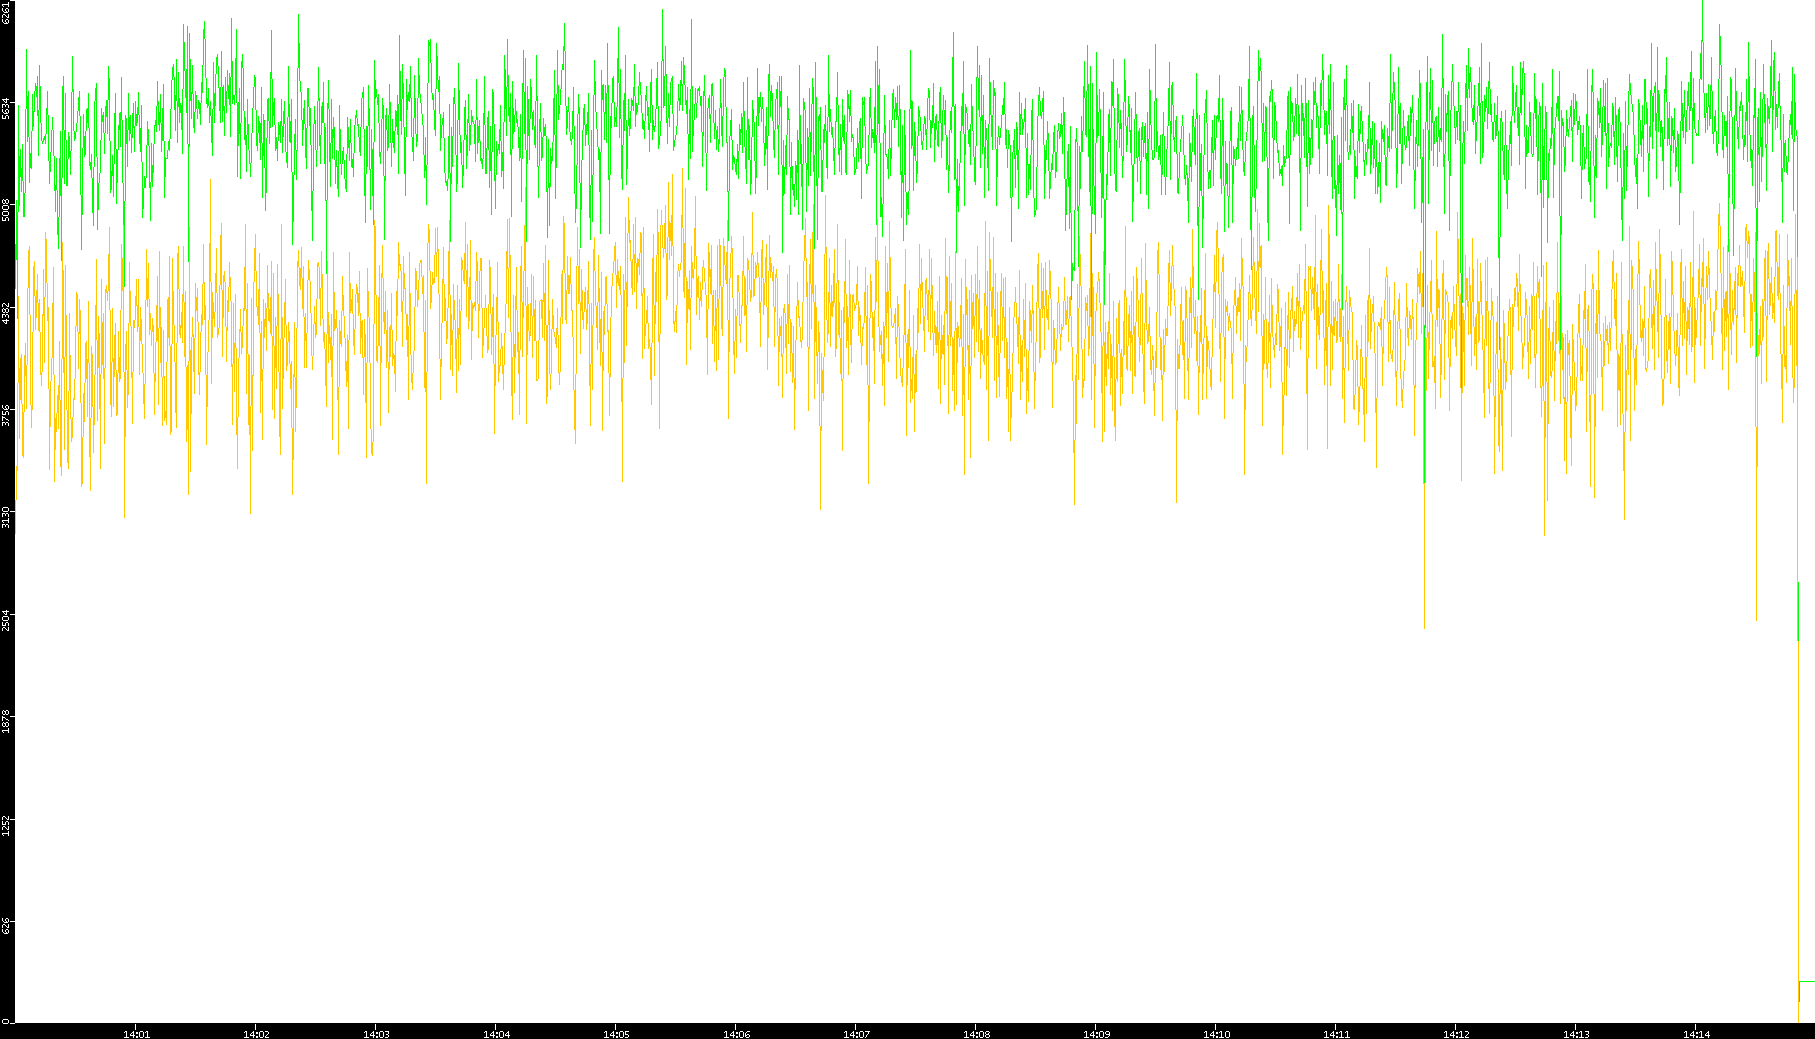Click the 3130 label on the vertical axis
This screenshot has width=1815, height=1039.
pyautogui.click(x=6, y=517)
